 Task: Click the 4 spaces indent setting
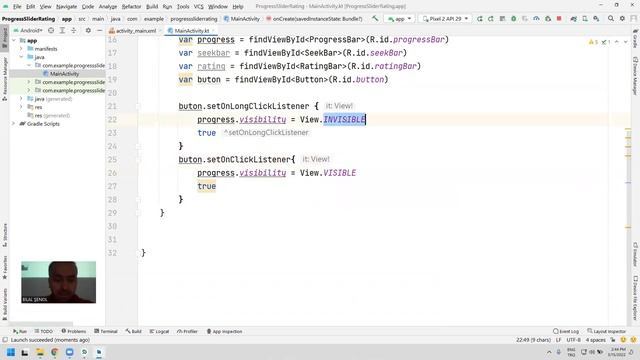click(x=596, y=340)
